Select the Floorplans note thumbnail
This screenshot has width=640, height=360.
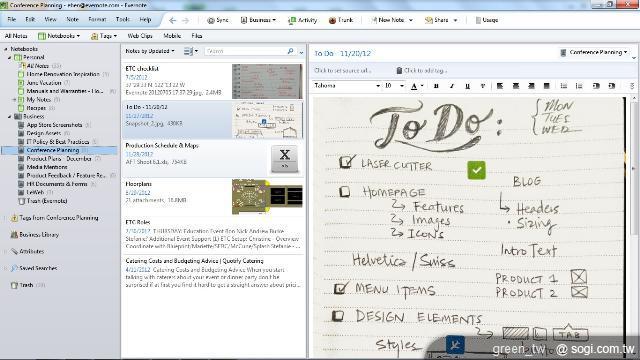[267, 196]
